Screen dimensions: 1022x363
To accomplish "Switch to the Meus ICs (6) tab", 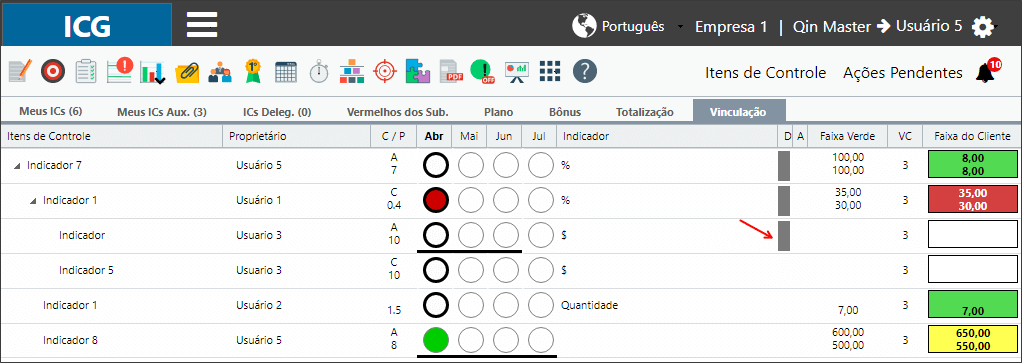I will click(x=51, y=111).
